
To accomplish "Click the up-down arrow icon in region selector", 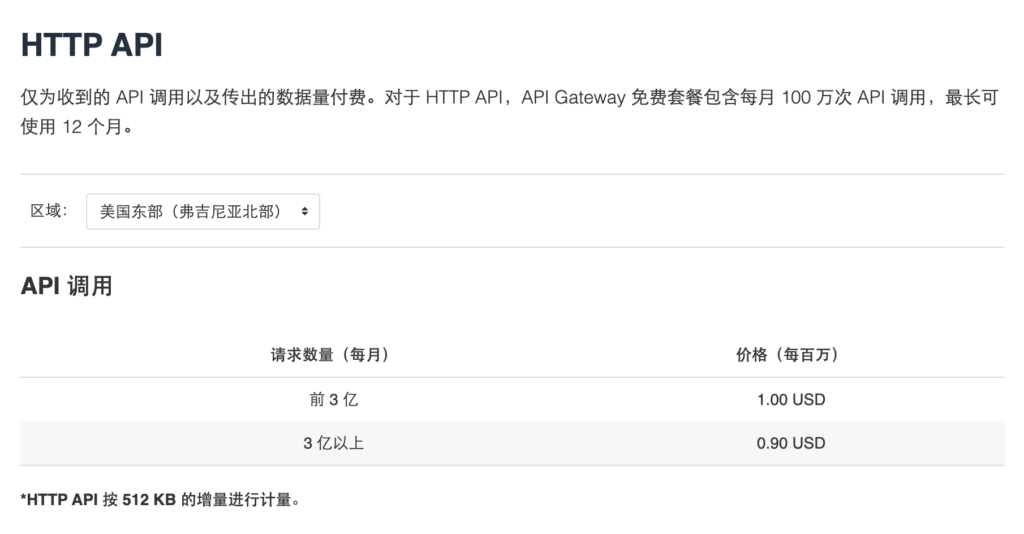I will point(305,211).
